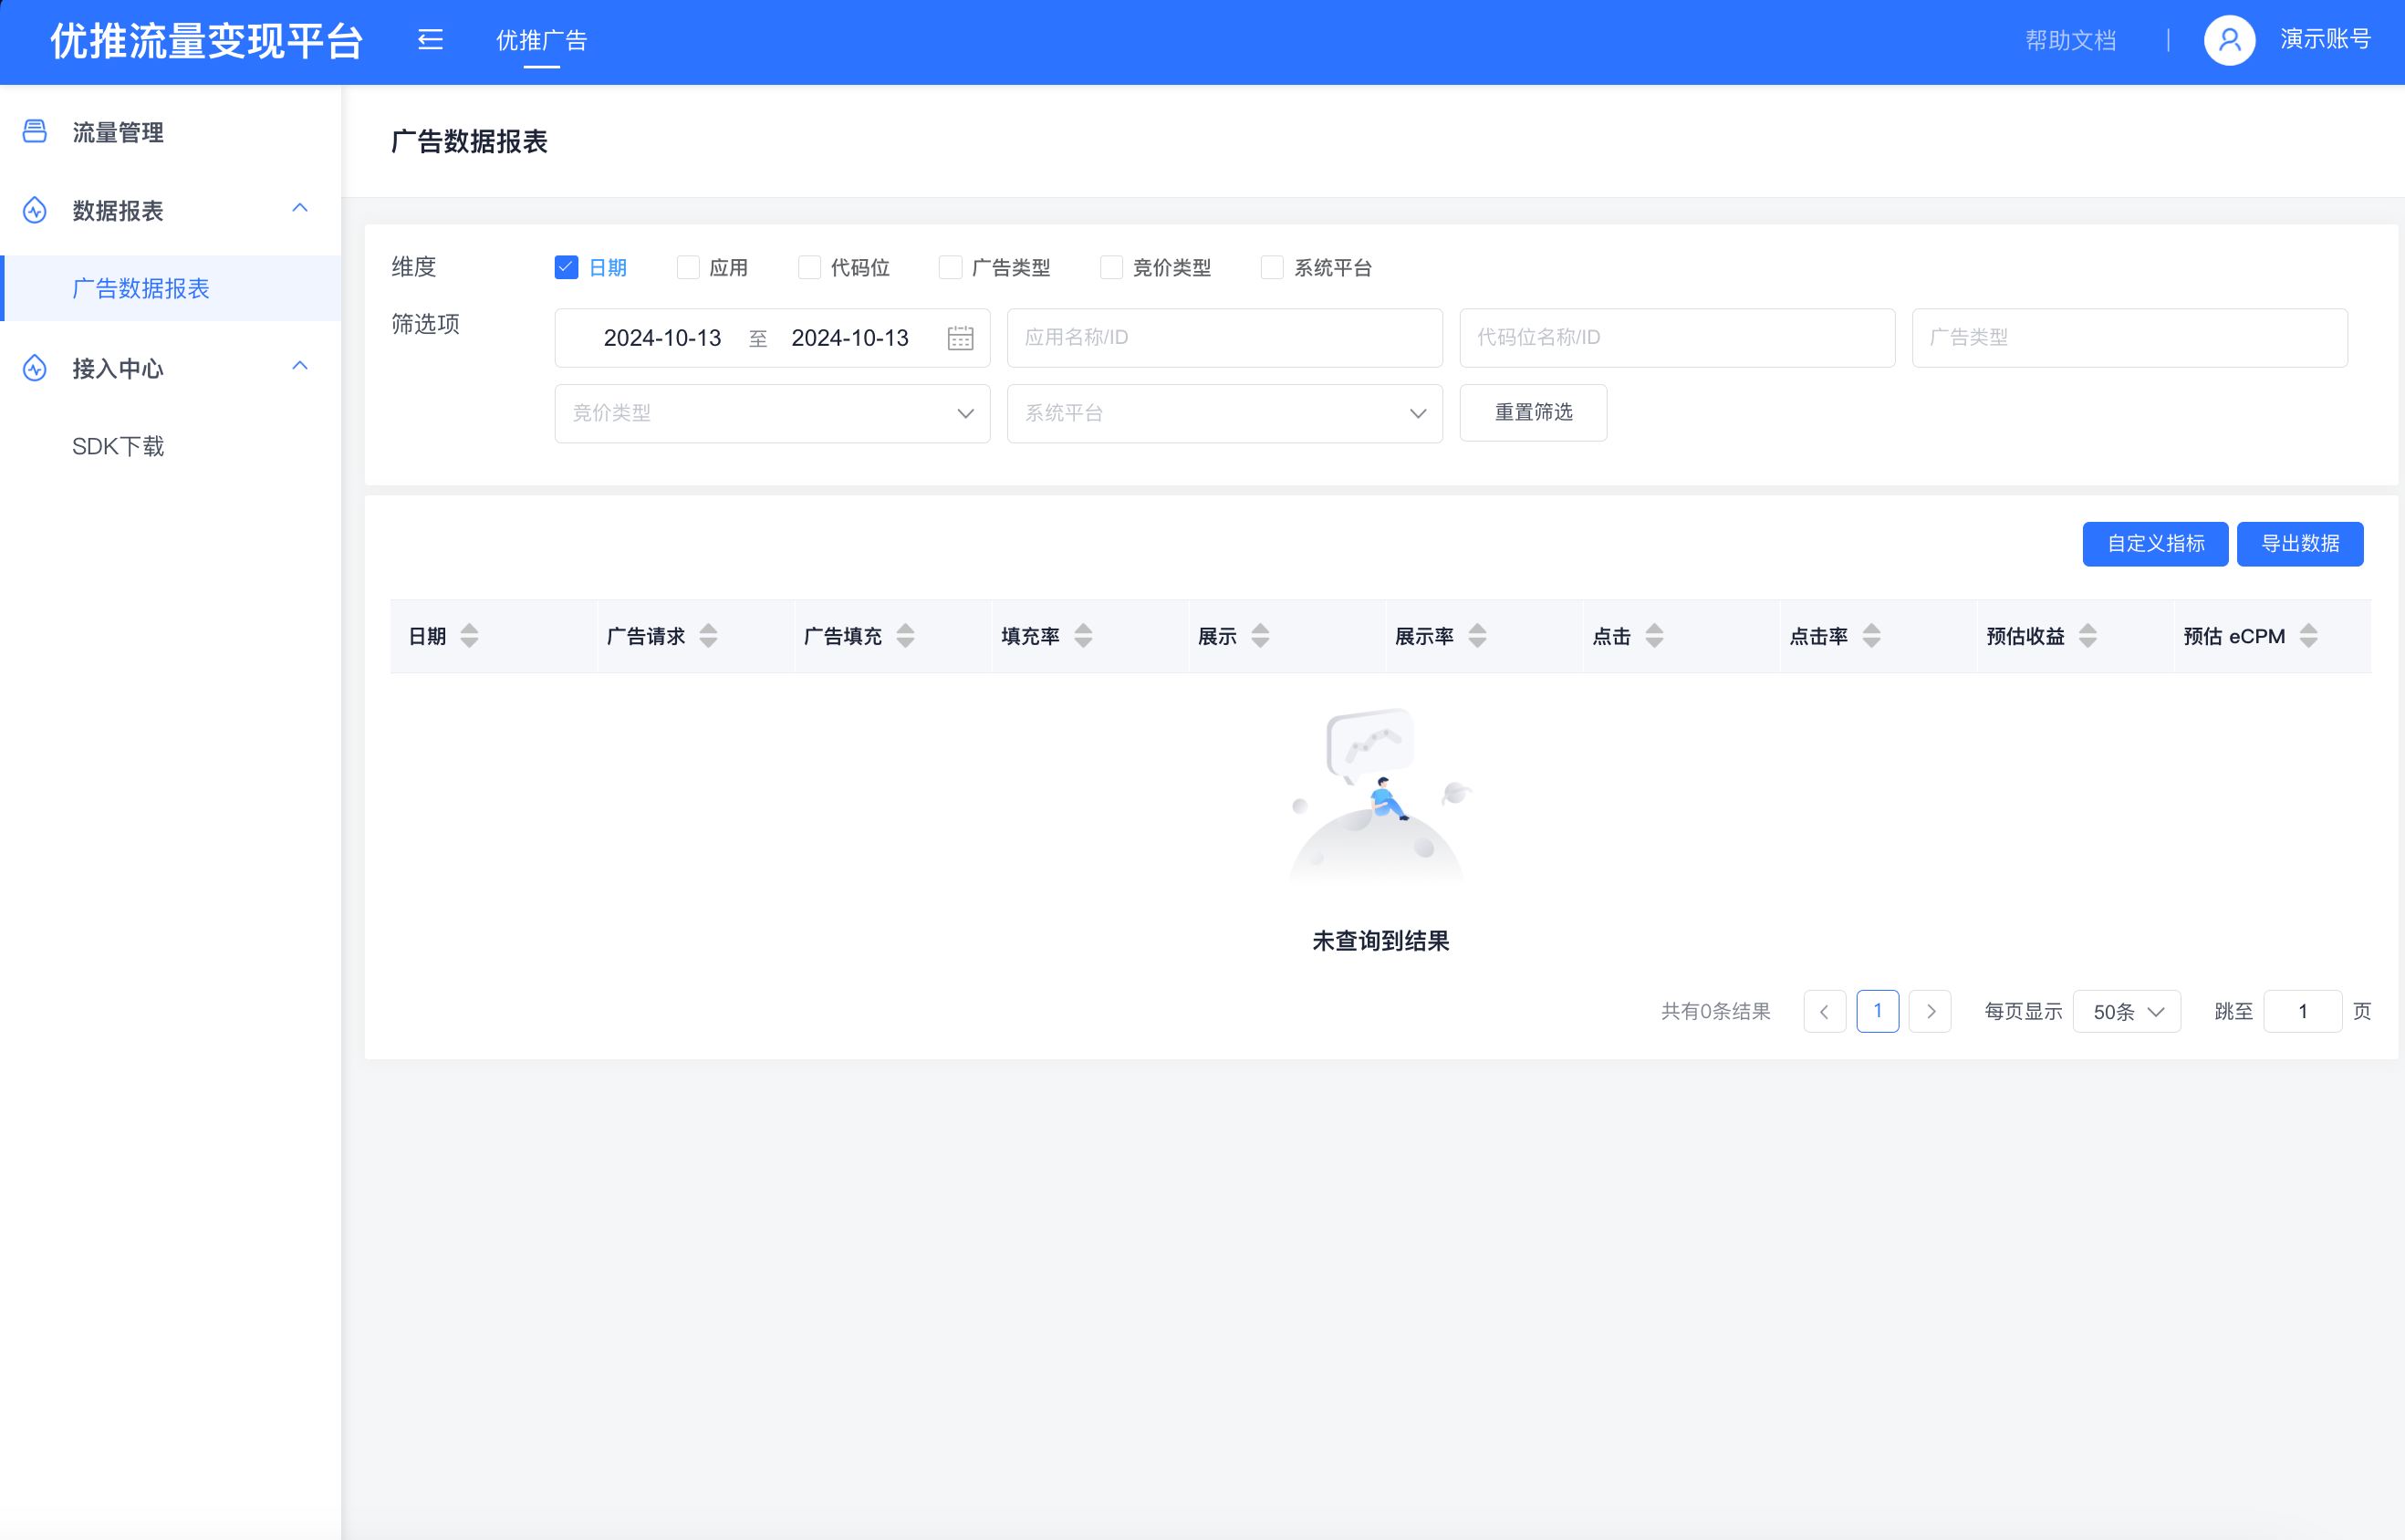2405x1540 pixels.
Task: Focus the 代码位名称/ID input
Action: (x=1677, y=338)
